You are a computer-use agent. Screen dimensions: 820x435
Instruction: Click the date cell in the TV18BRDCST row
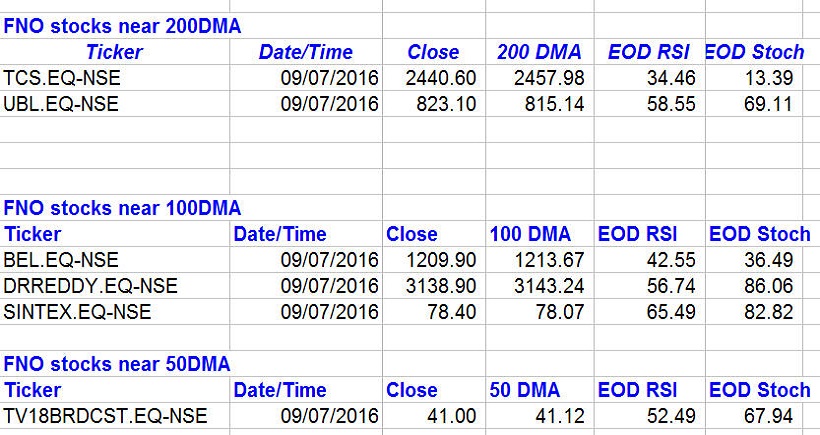tap(329, 416)
